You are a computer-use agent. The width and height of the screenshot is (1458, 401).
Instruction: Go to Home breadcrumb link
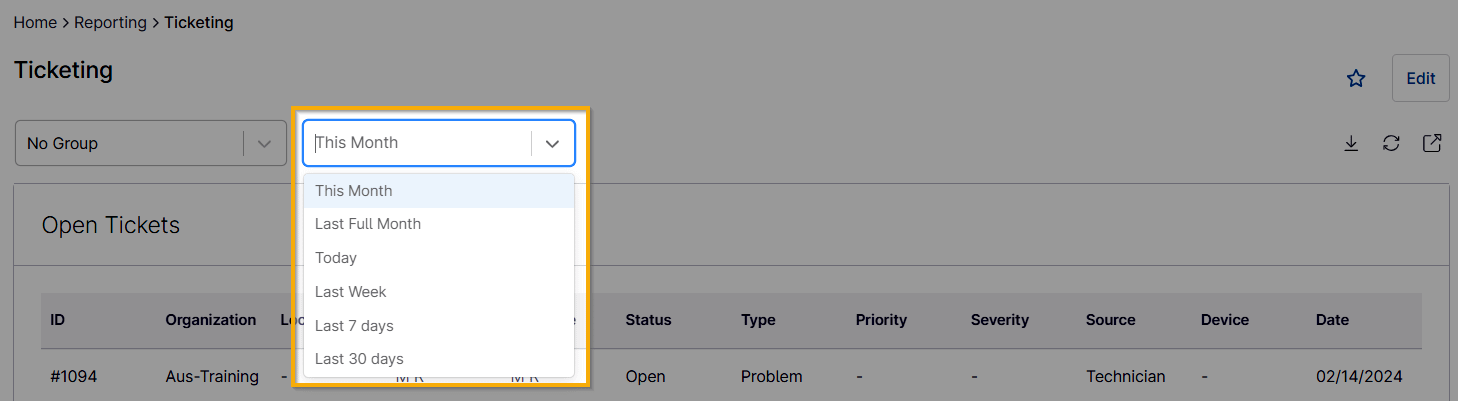coord(35,22)
